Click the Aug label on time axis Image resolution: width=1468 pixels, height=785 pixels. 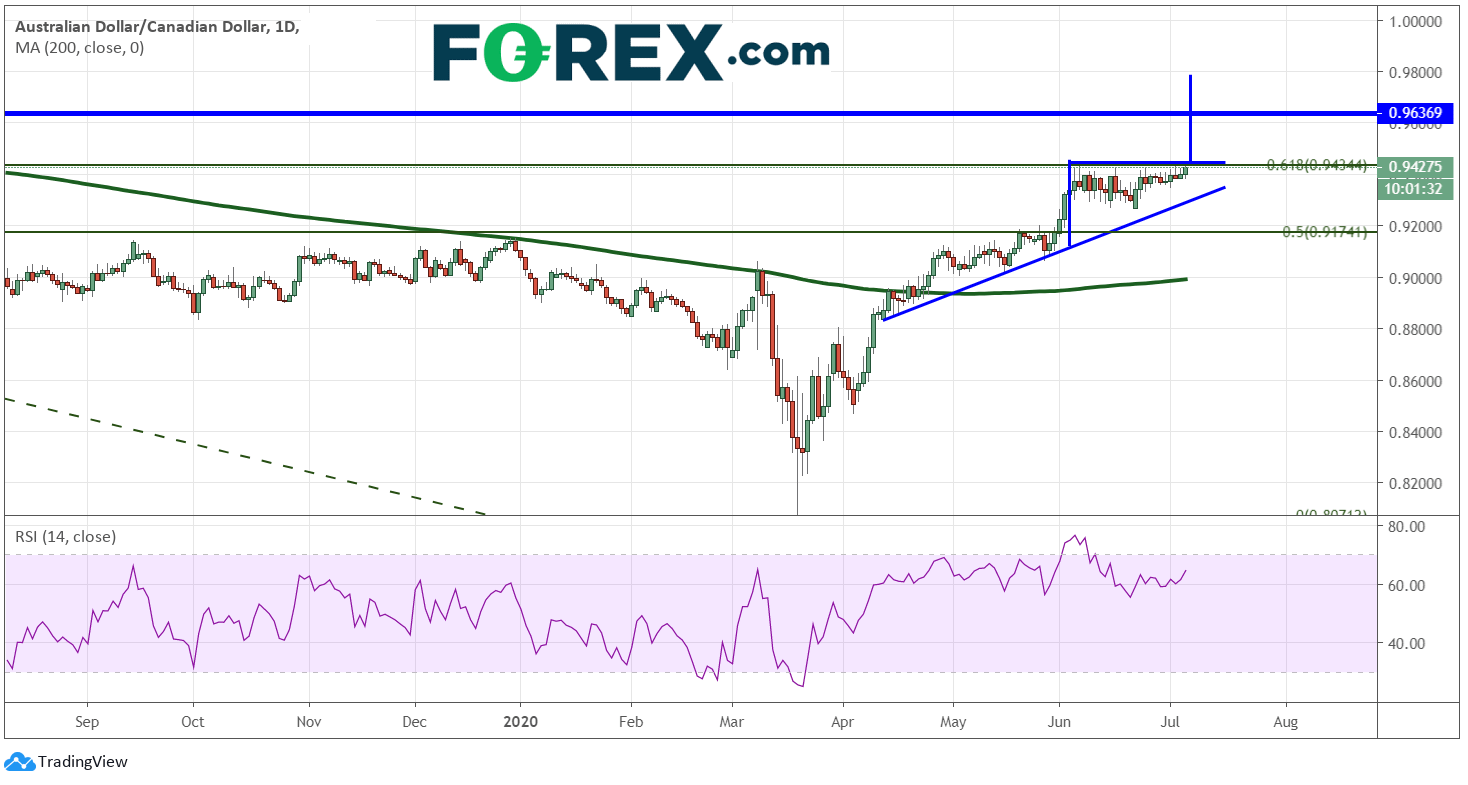click(x=1286, y=721)
